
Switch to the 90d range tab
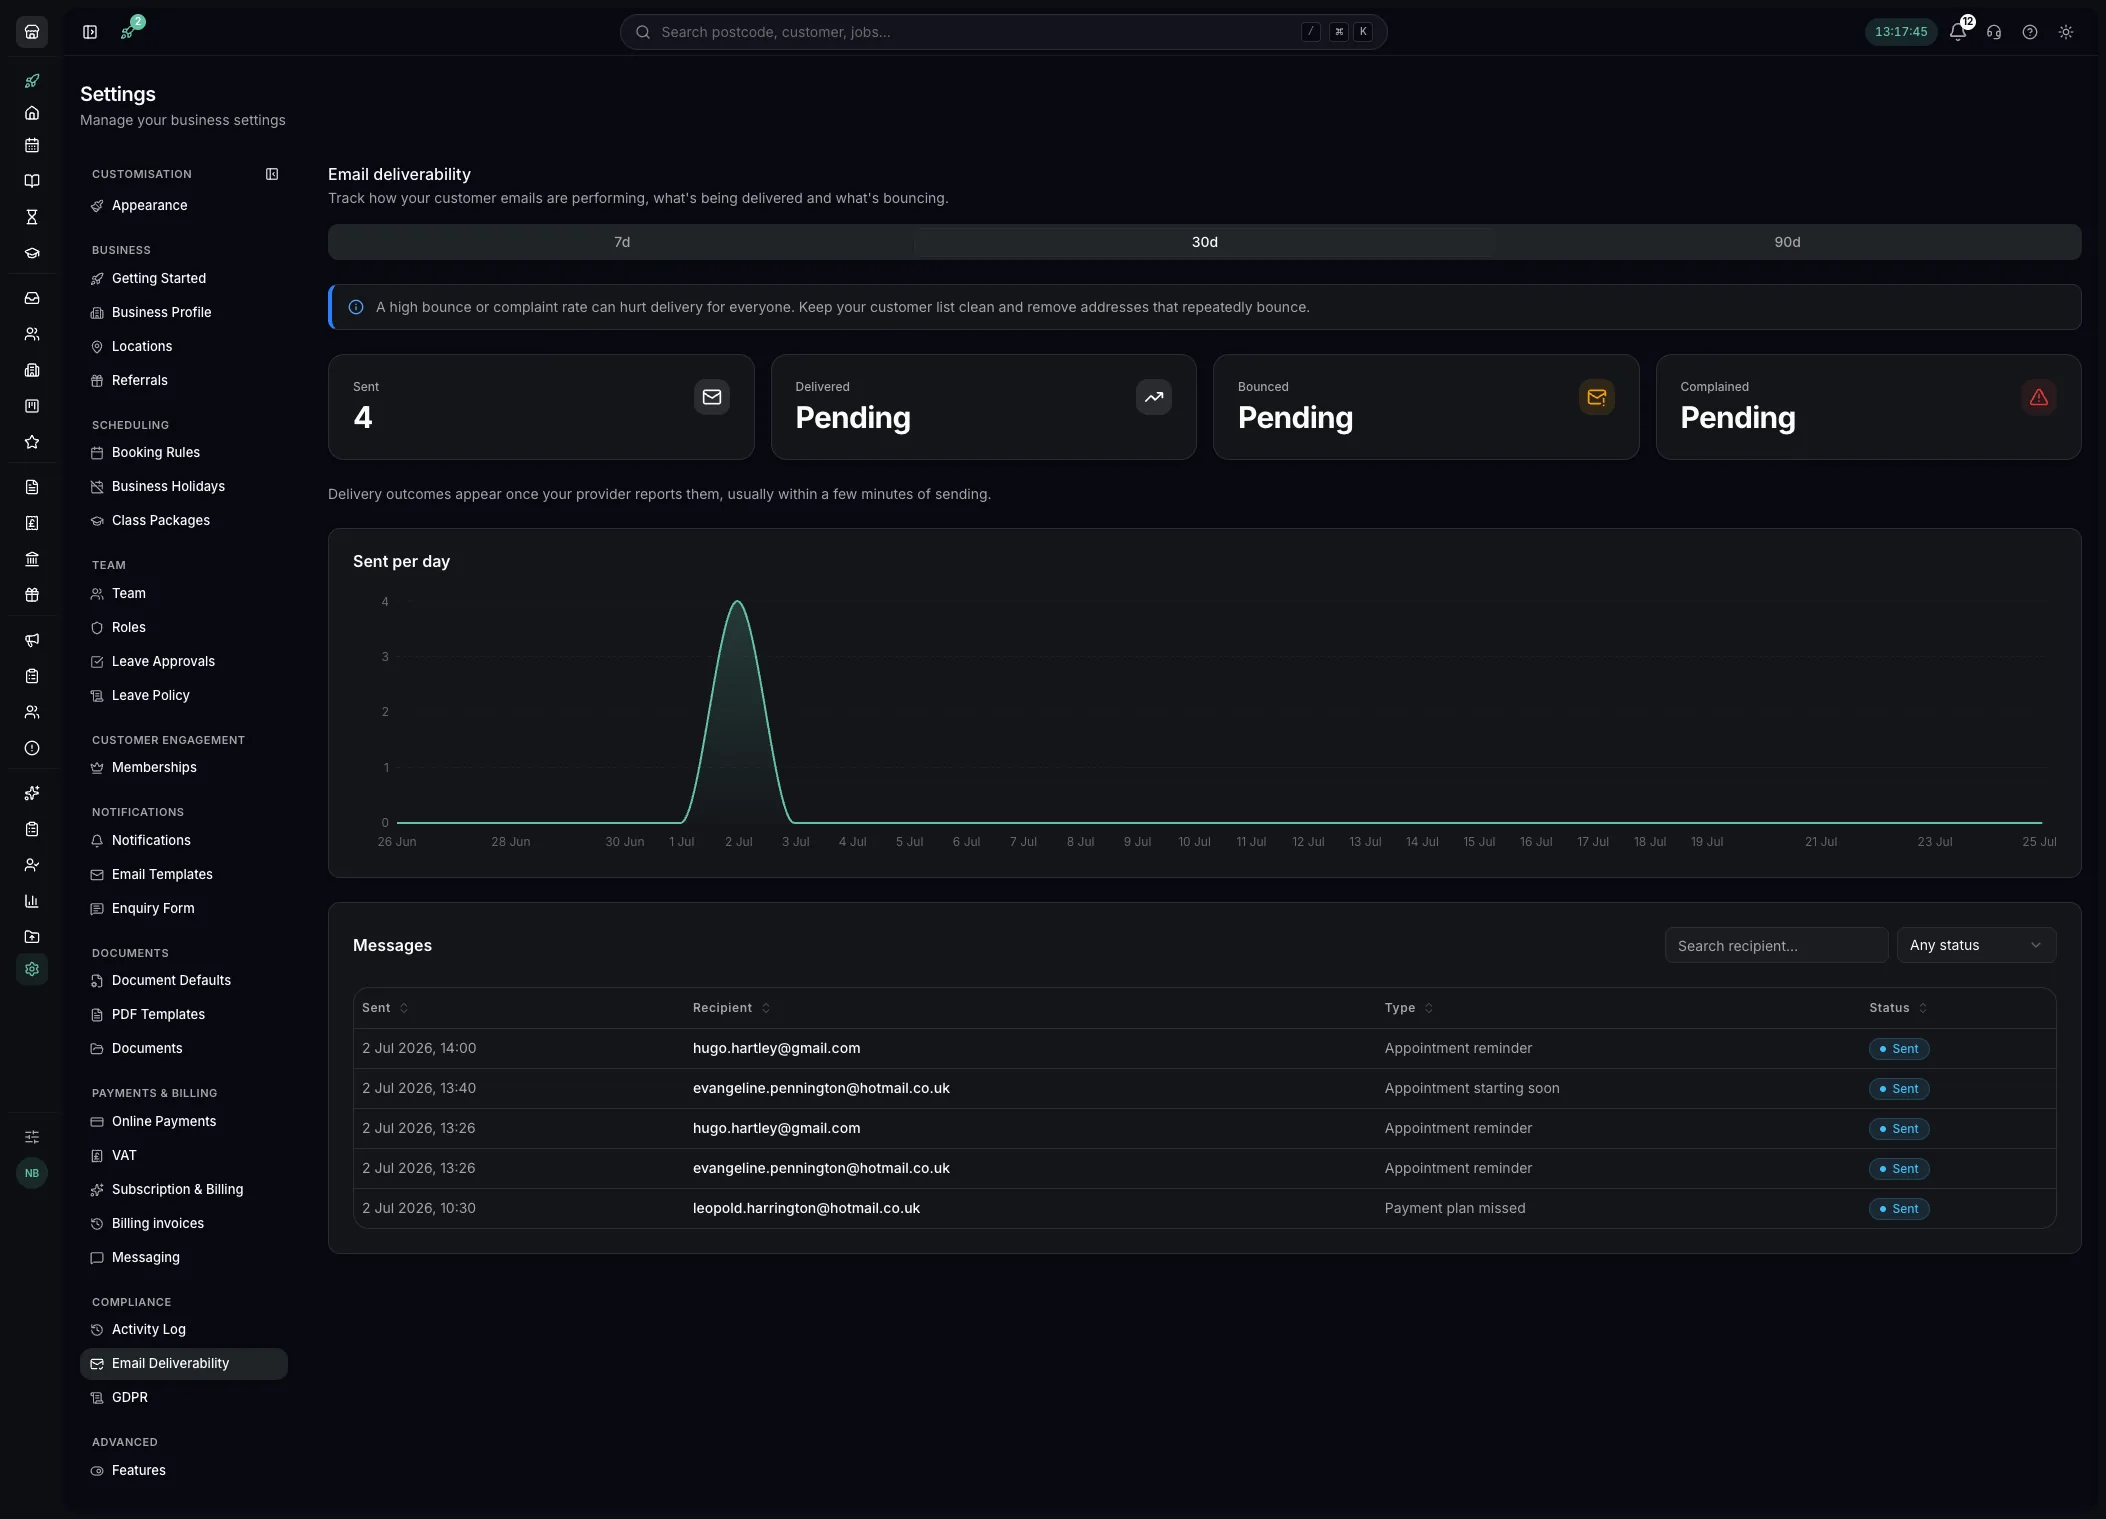pyautogui.click(x=1787, y=242)
